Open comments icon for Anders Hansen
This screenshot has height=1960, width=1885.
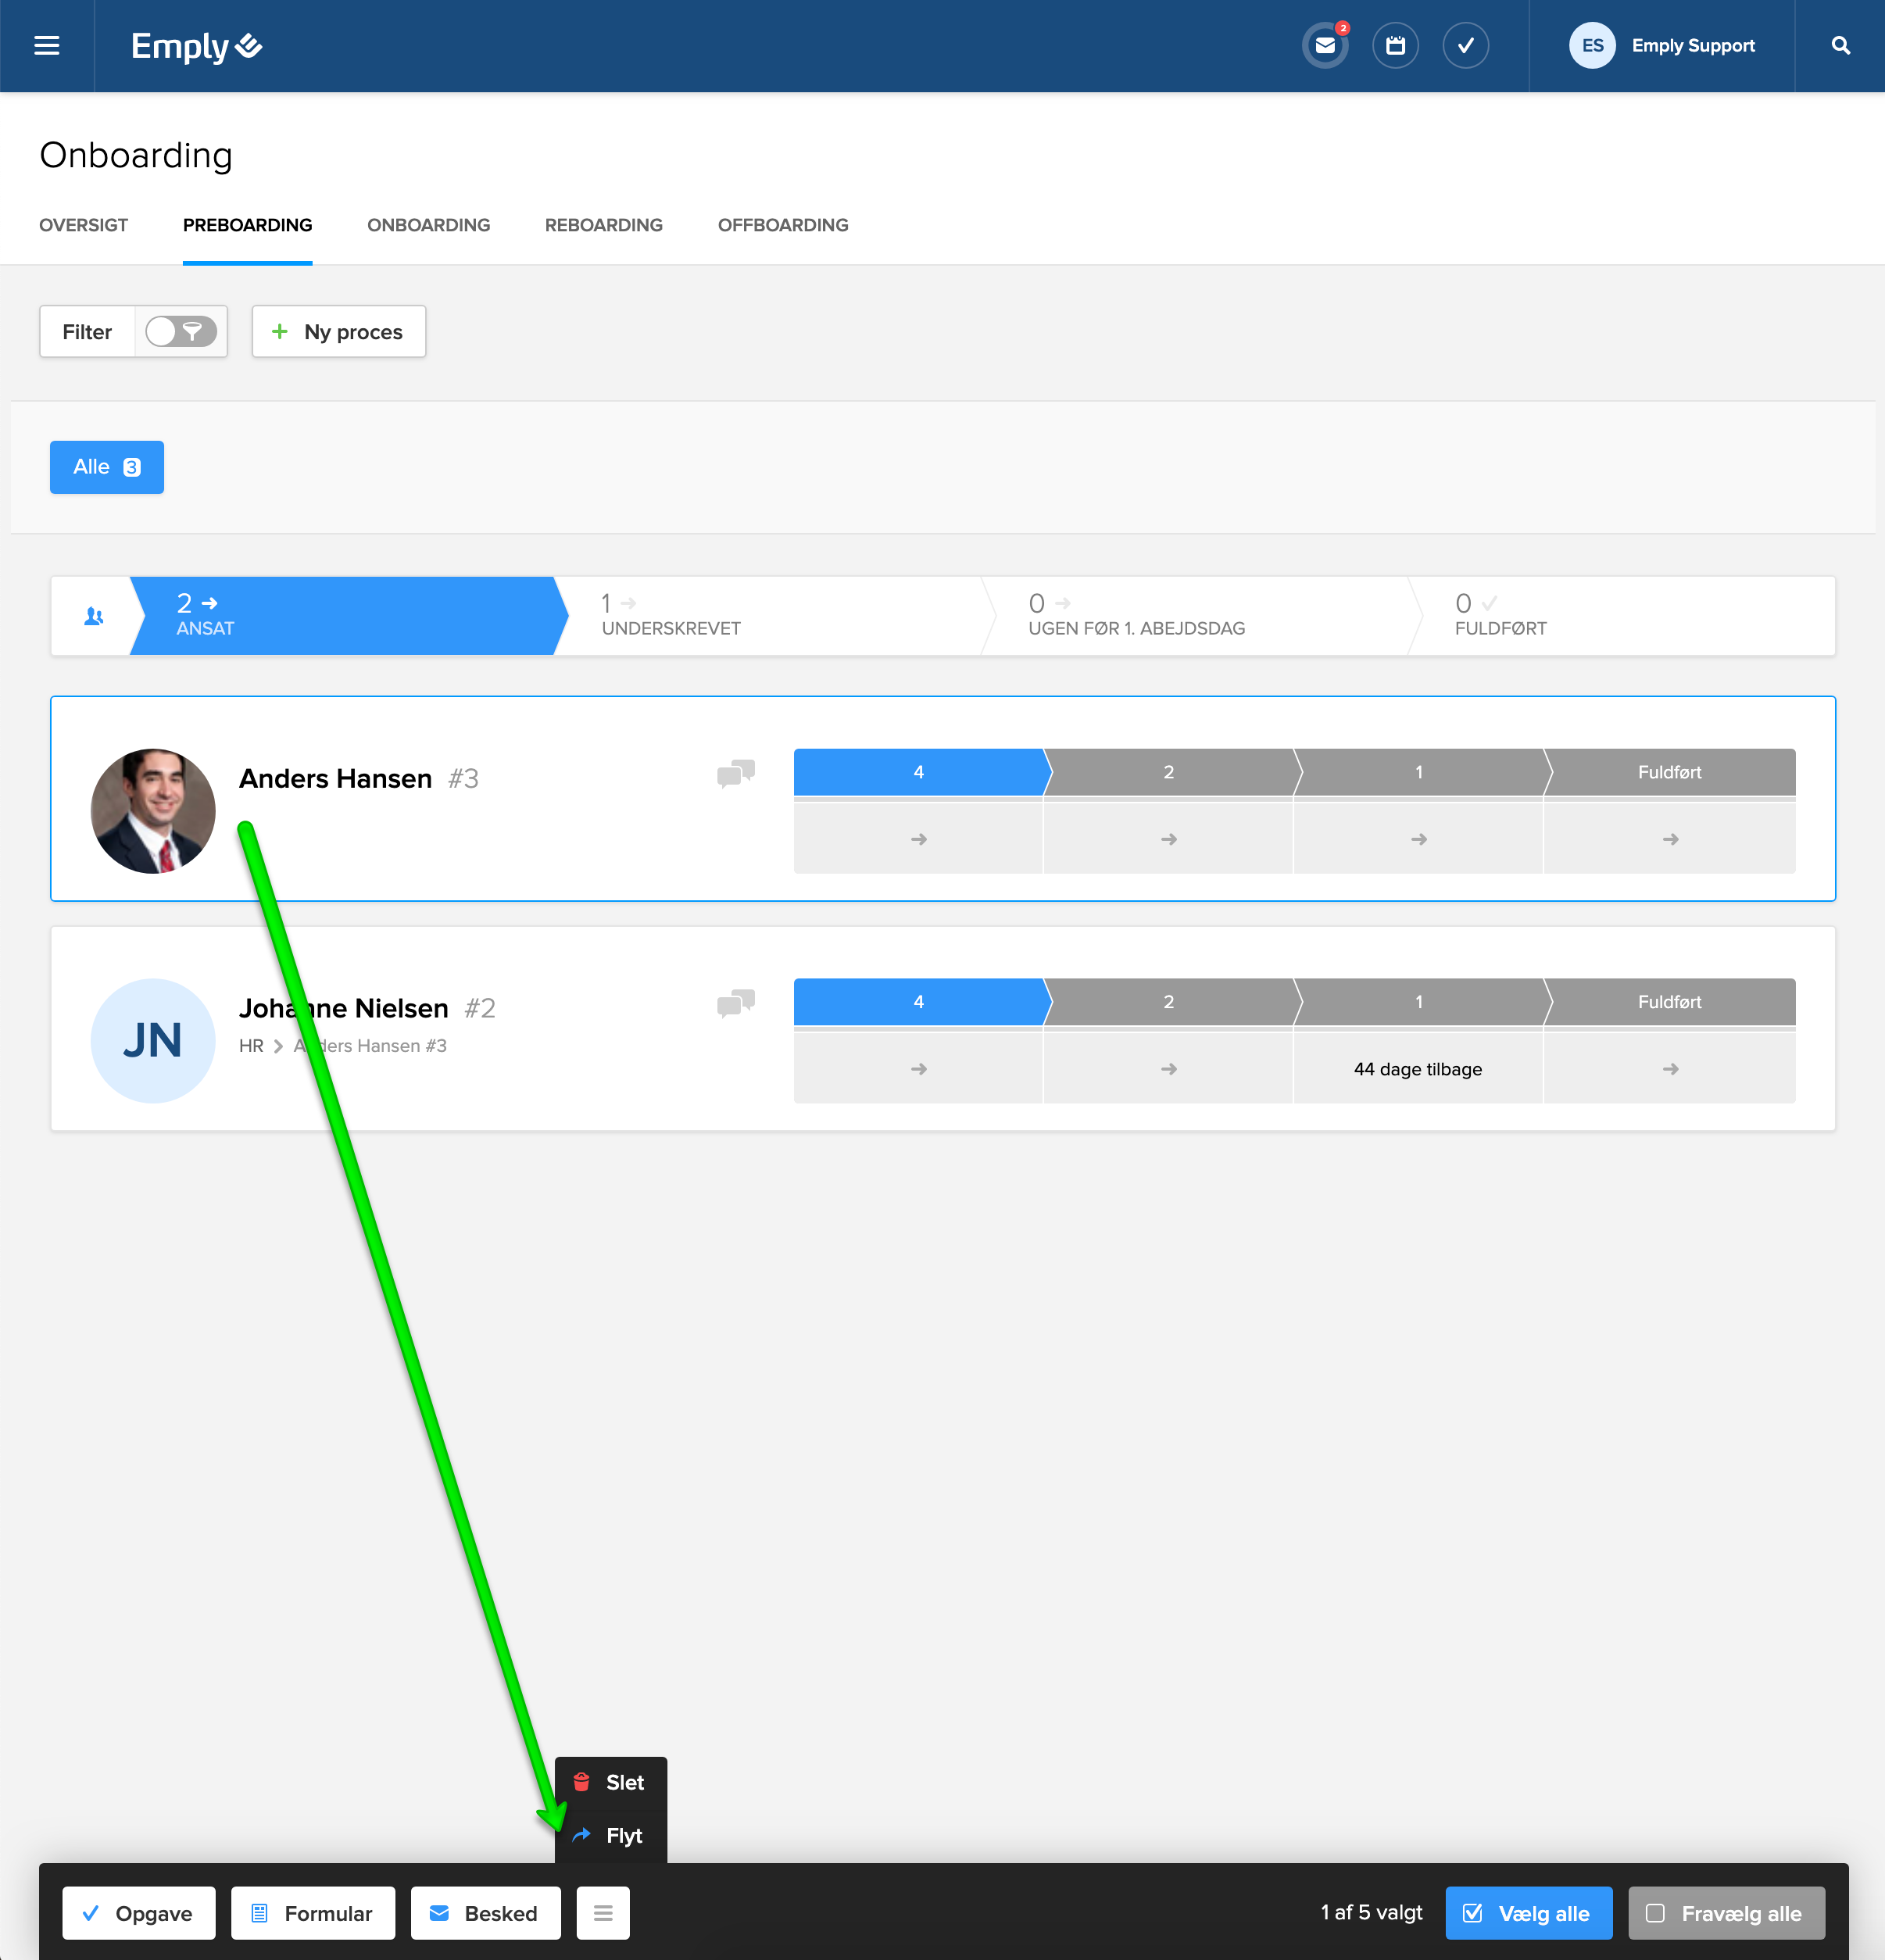736,773
